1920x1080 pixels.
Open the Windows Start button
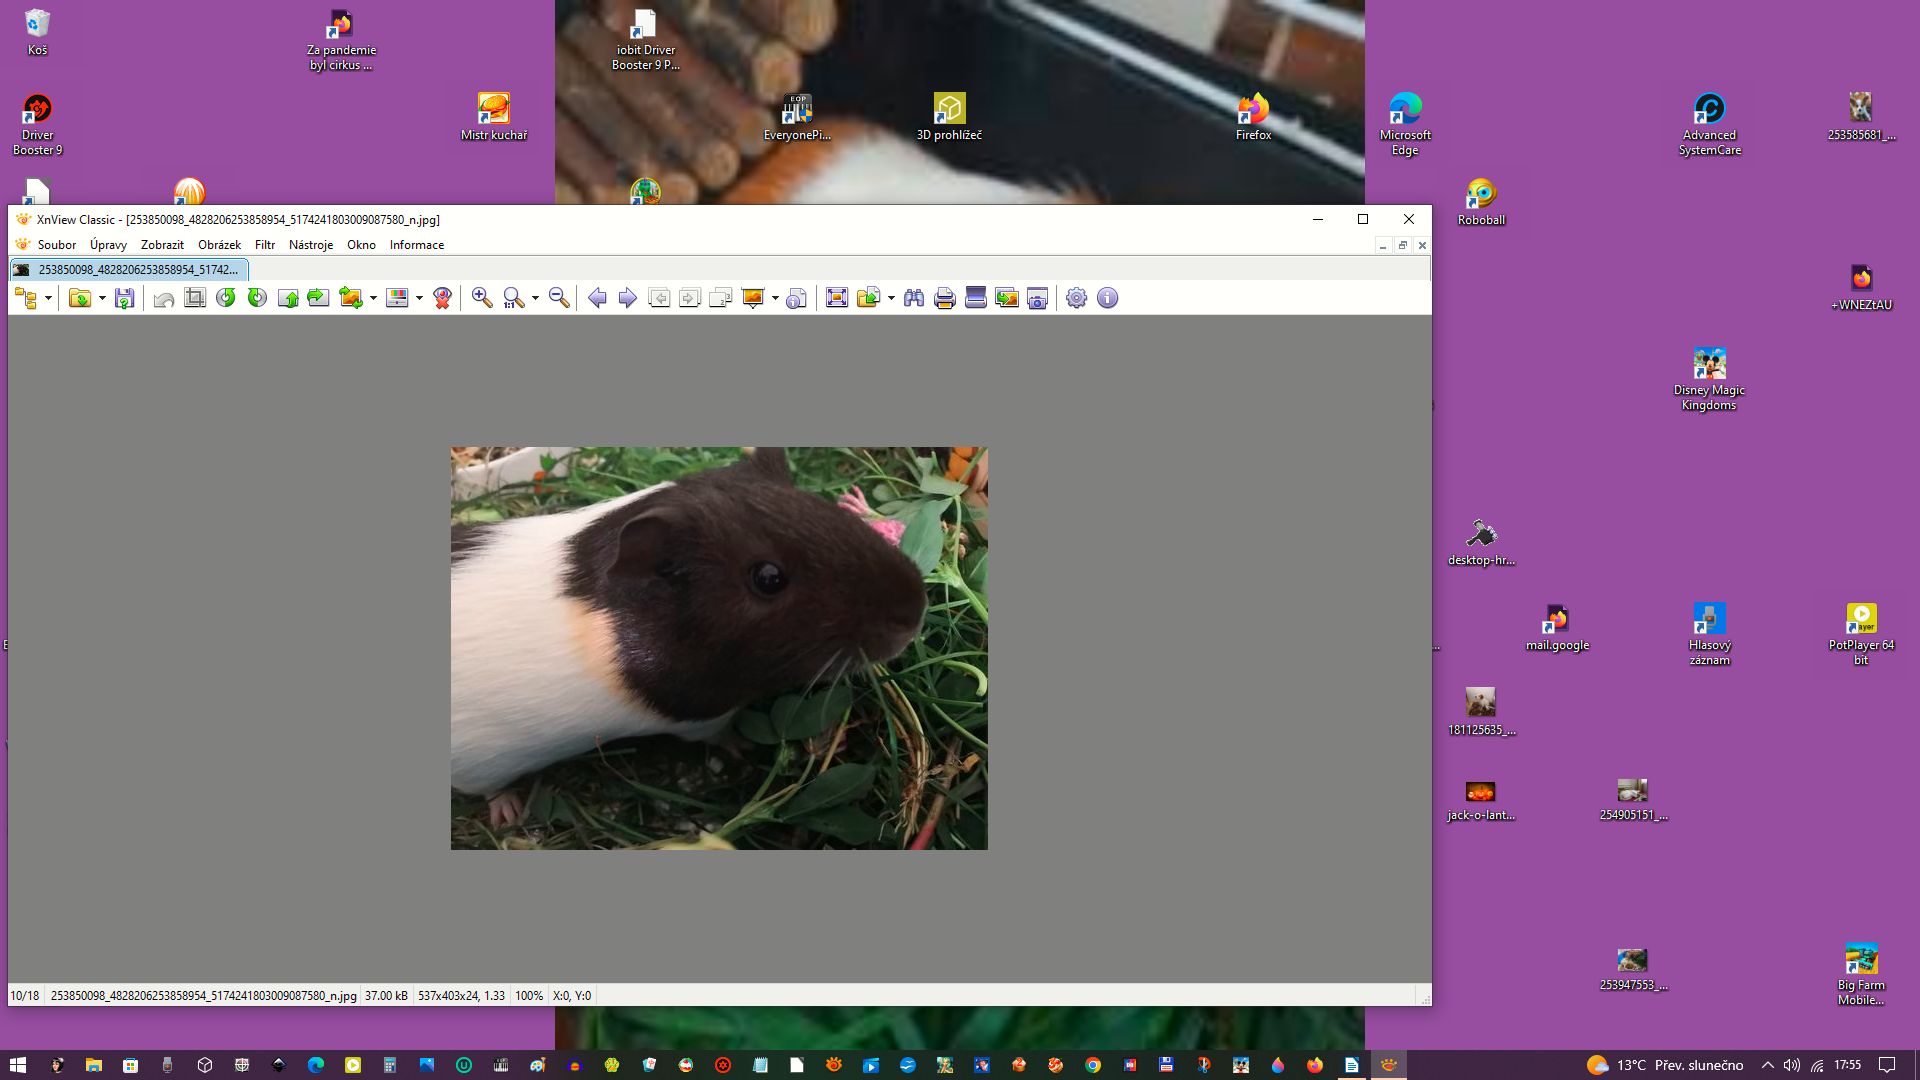click(x=17, y=1065)
